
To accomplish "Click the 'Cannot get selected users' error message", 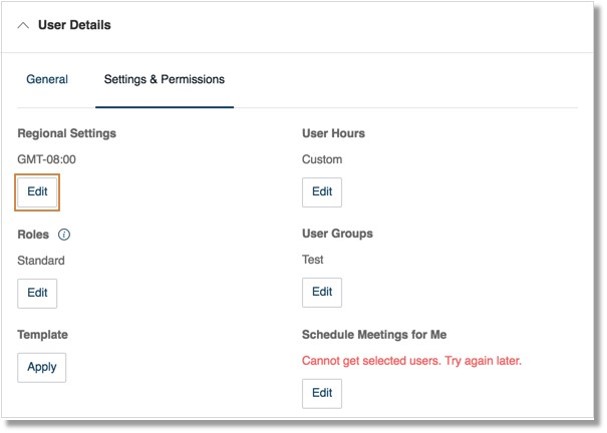I will pos(412,361).
